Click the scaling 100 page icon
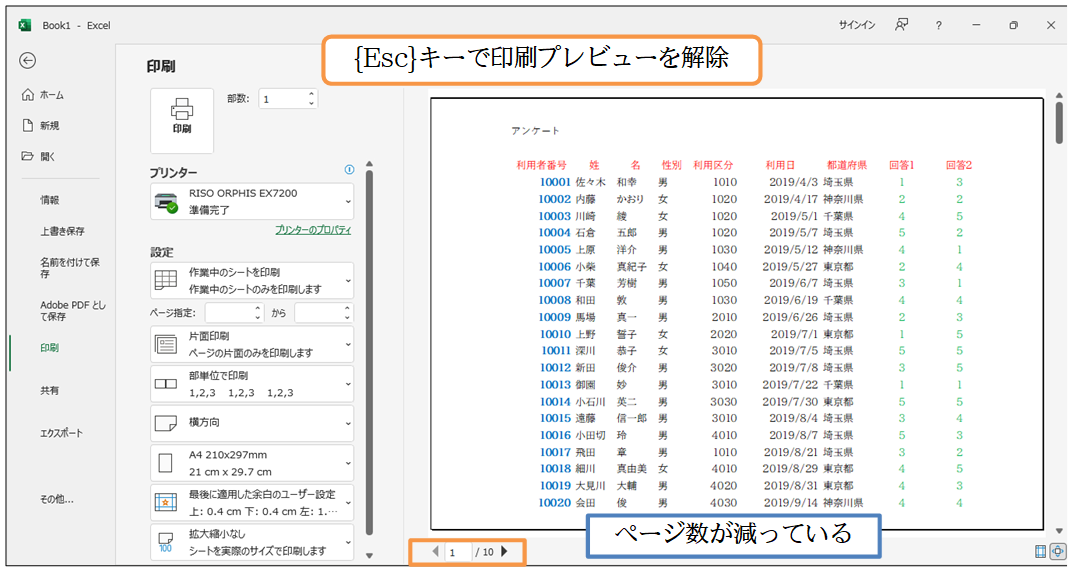This screenshot has height=572, width=1069. click(166, 542)
